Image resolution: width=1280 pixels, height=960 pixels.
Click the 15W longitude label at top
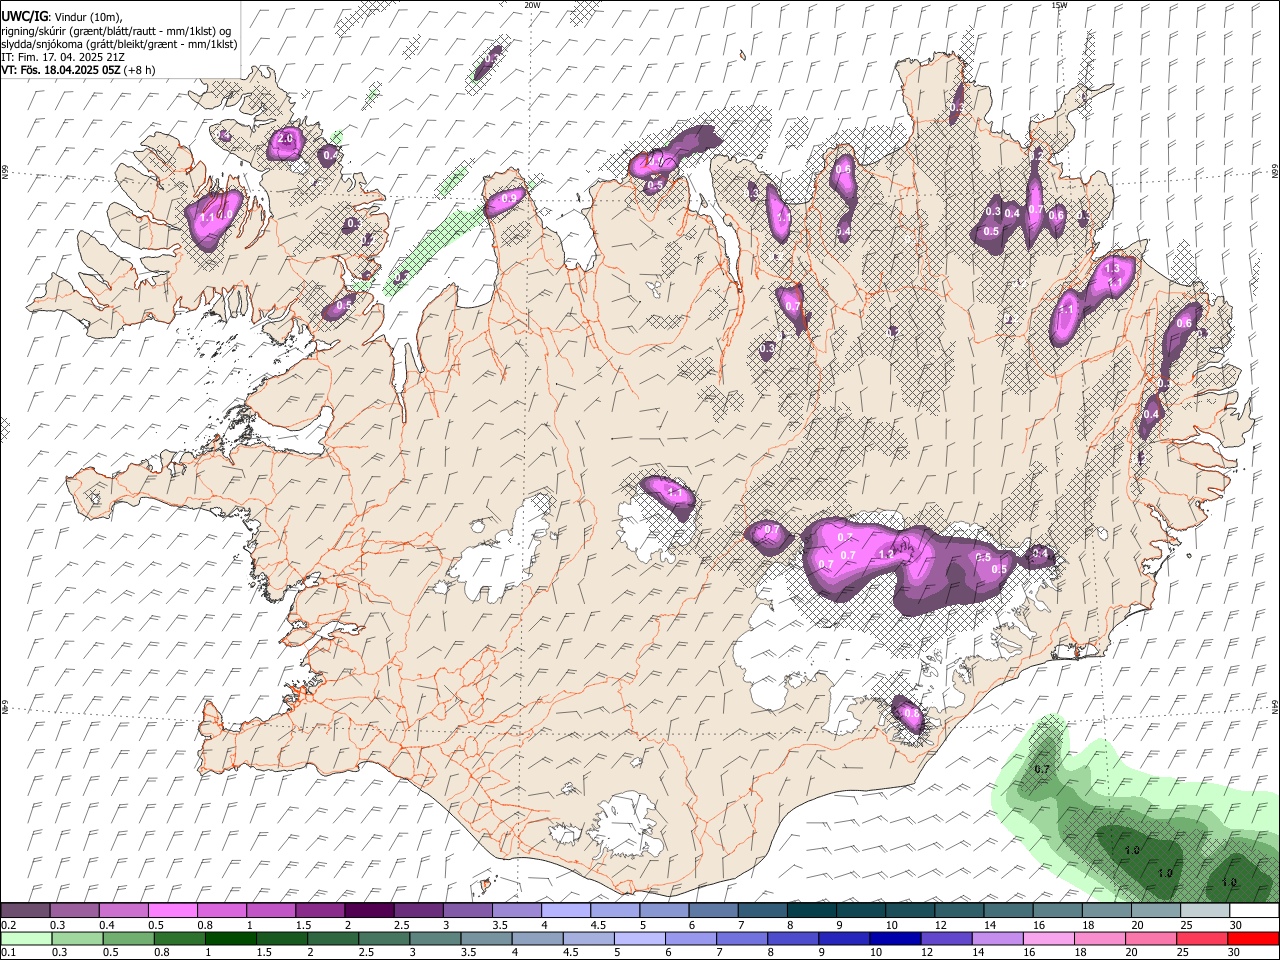(1059, 5)
